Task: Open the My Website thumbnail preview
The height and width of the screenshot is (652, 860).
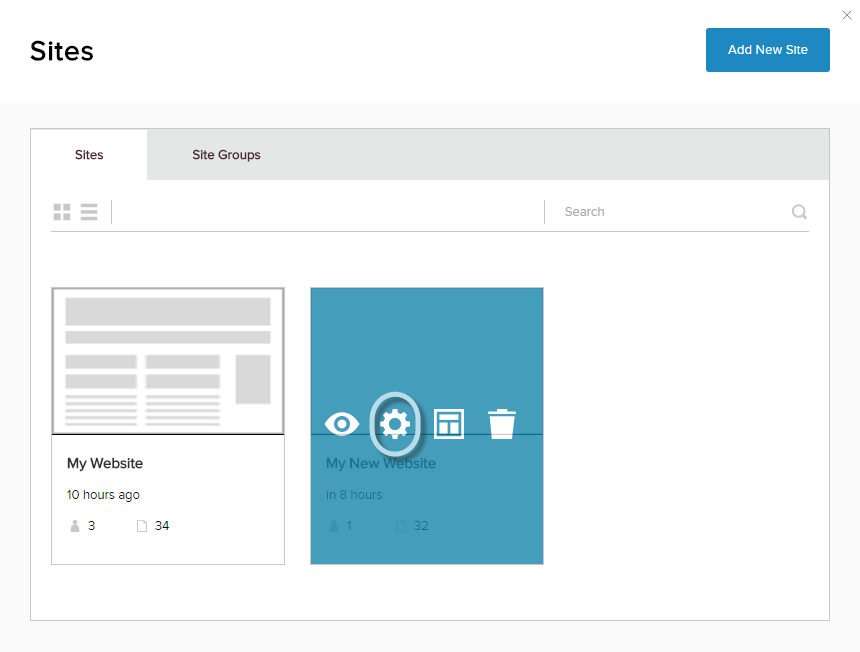Action: (x=168, y=361)
